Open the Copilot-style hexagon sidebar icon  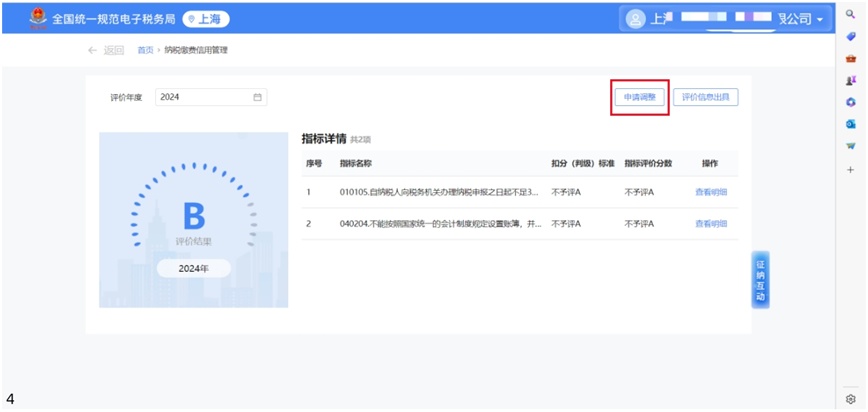click(x=851, y=102)
